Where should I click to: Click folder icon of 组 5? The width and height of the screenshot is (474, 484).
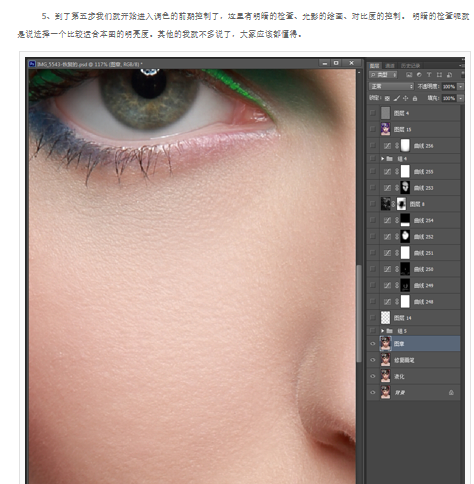pos(389,331)
